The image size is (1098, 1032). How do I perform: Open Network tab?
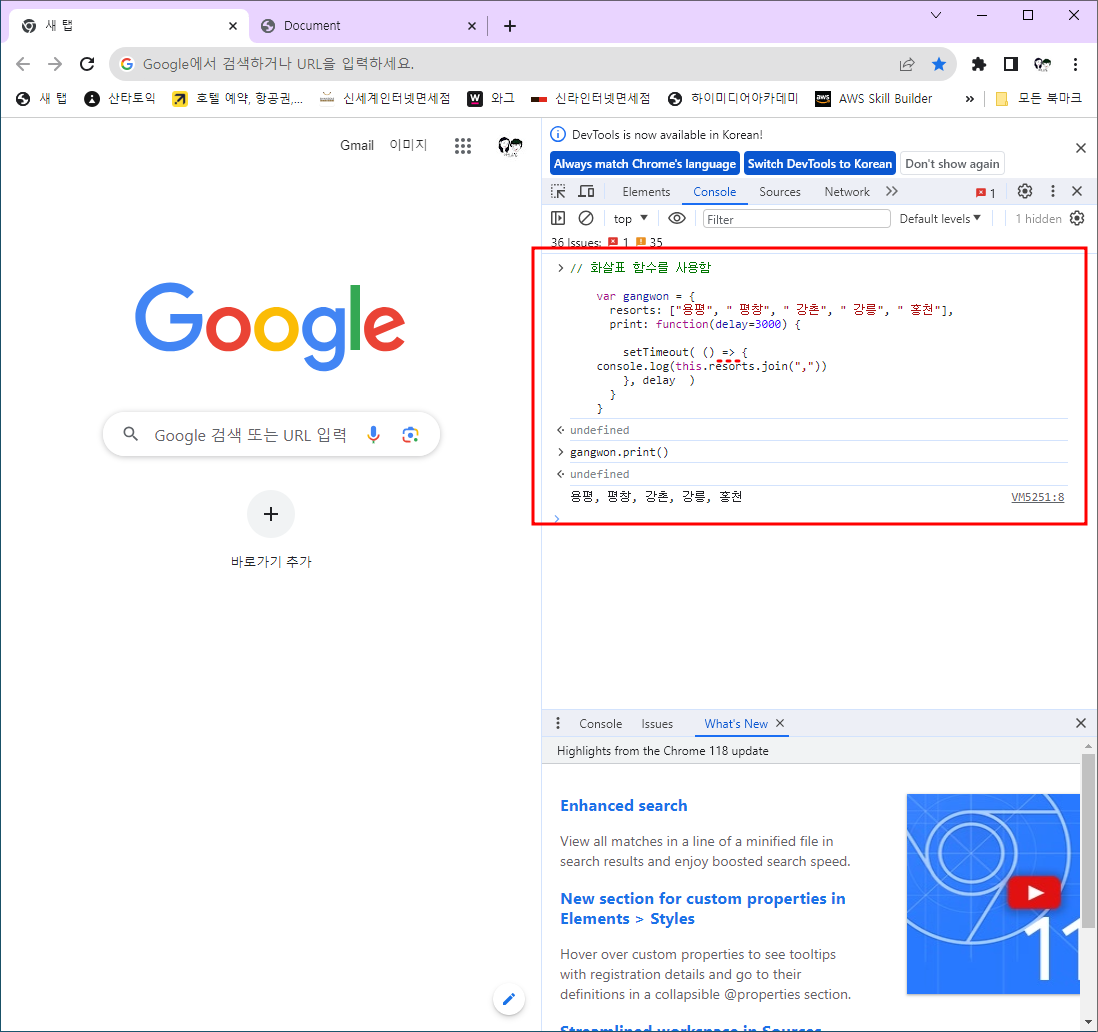[847, 192]
